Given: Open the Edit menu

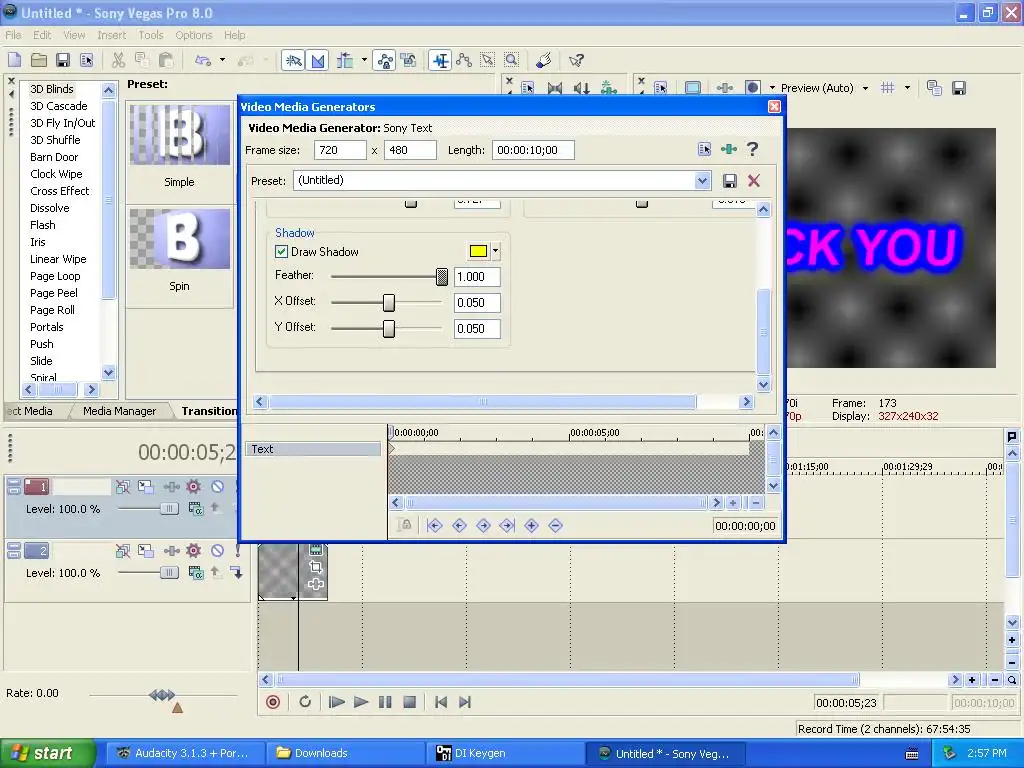Looking at the screenshot, I should click(x=42, y=35).
